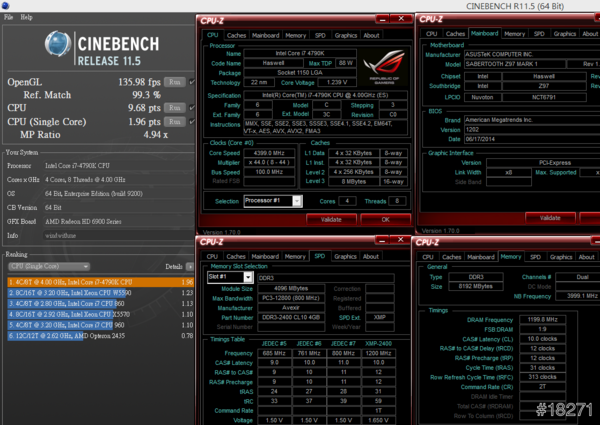Run the CPU benchmark
600x425 pixels.
175,108
